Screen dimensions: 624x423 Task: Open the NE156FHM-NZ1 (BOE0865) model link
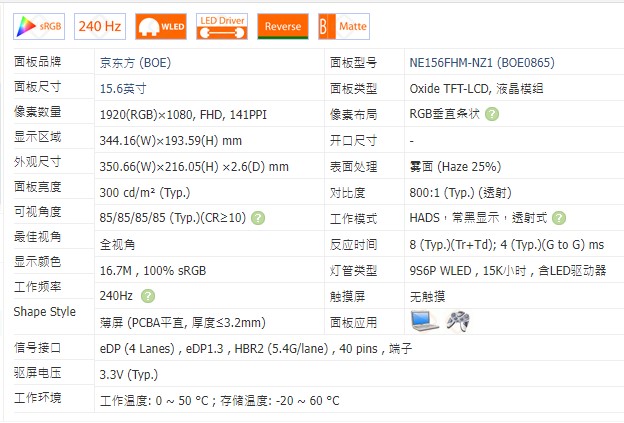tap(482, 63)
